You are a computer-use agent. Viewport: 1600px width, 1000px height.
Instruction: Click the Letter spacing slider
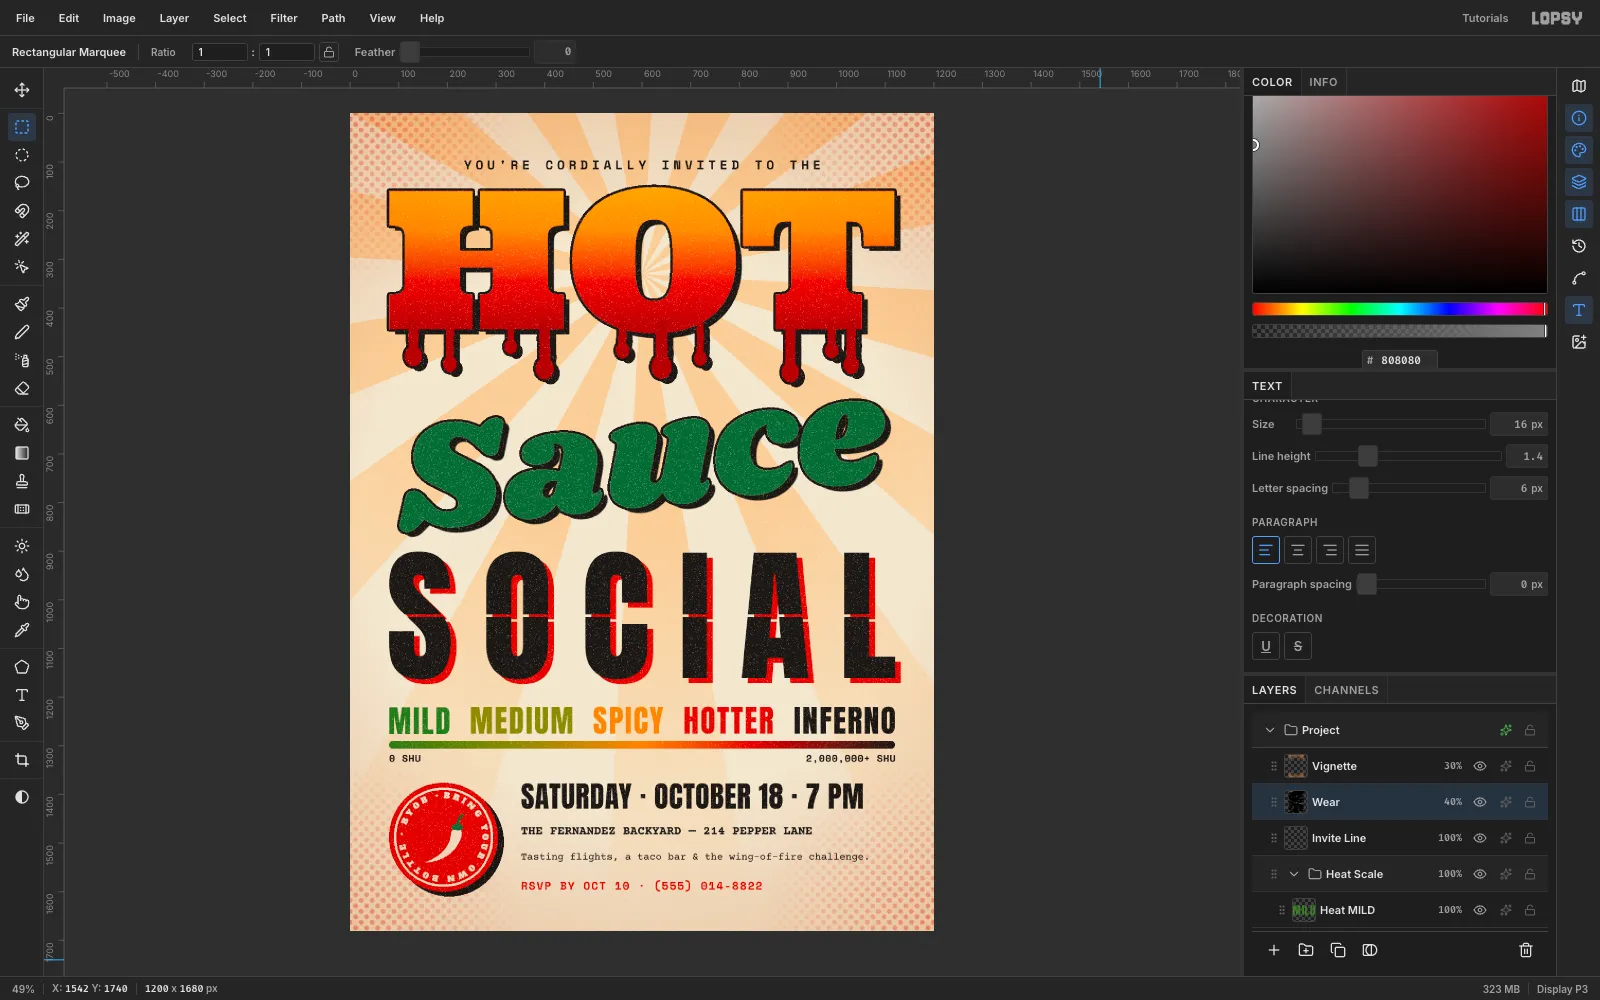(x=1410, y=488)
